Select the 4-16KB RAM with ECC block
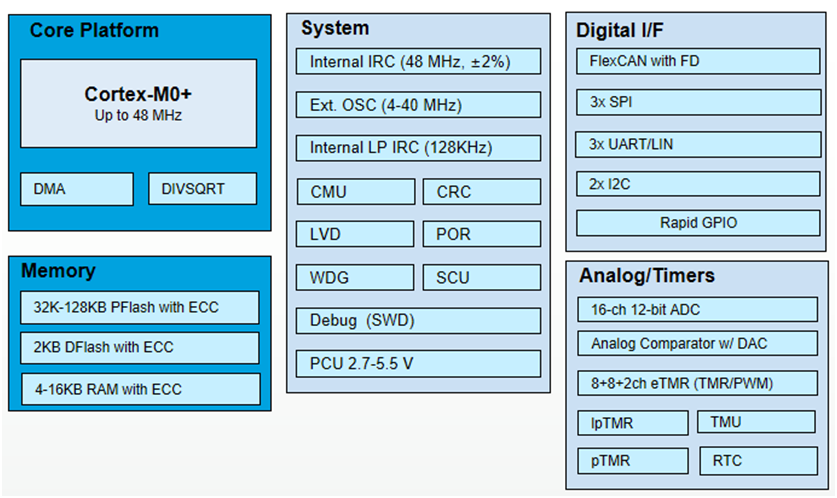 pos(140,388)
